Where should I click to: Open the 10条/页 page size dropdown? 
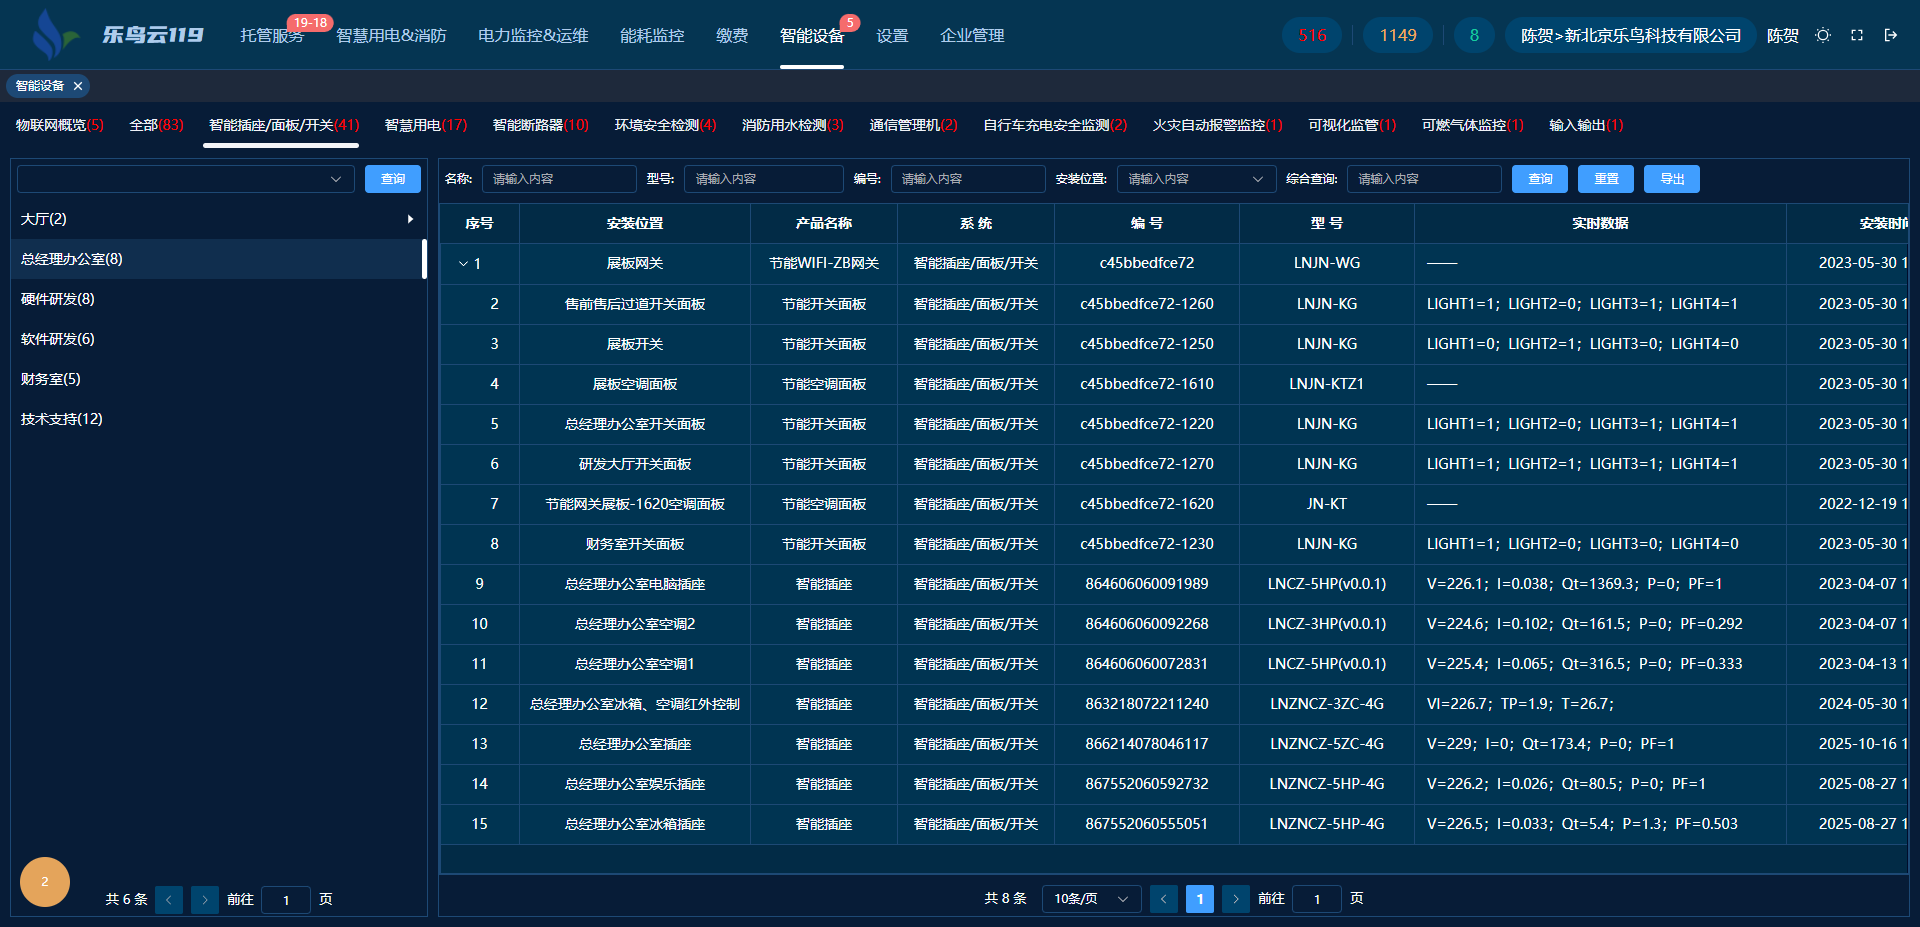point(1092,899)
